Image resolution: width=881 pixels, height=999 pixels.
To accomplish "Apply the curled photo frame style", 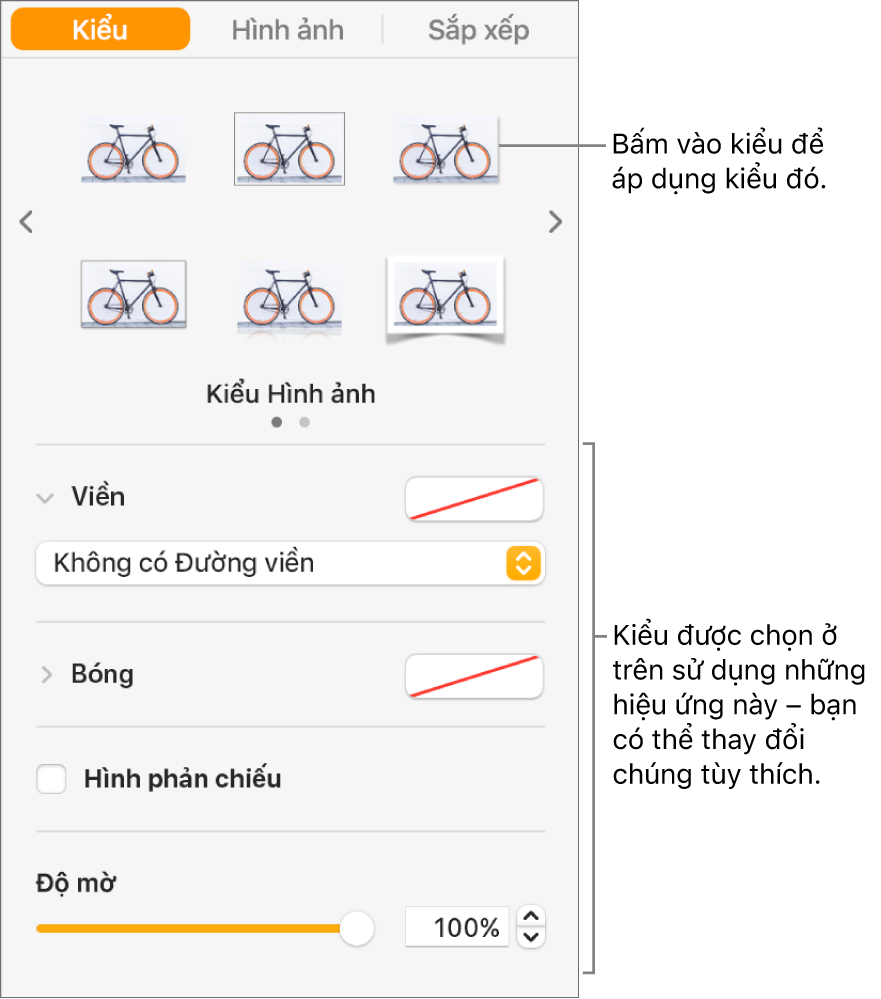I will (x=445, y=299).
